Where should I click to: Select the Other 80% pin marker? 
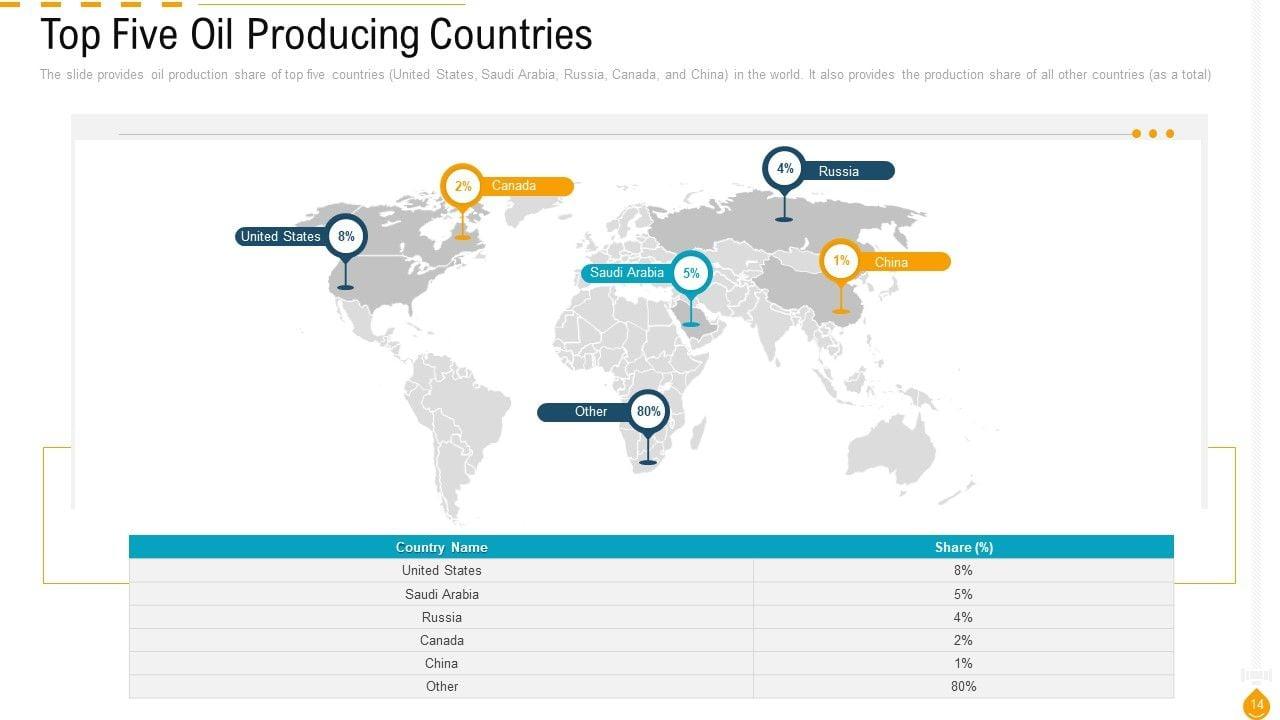click(648, 411)
